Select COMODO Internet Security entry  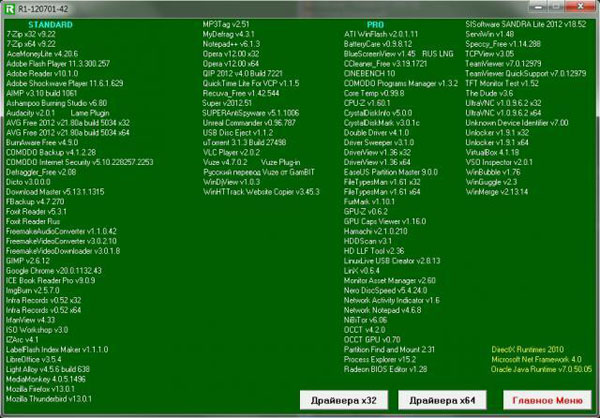click(x=80, y=164)
